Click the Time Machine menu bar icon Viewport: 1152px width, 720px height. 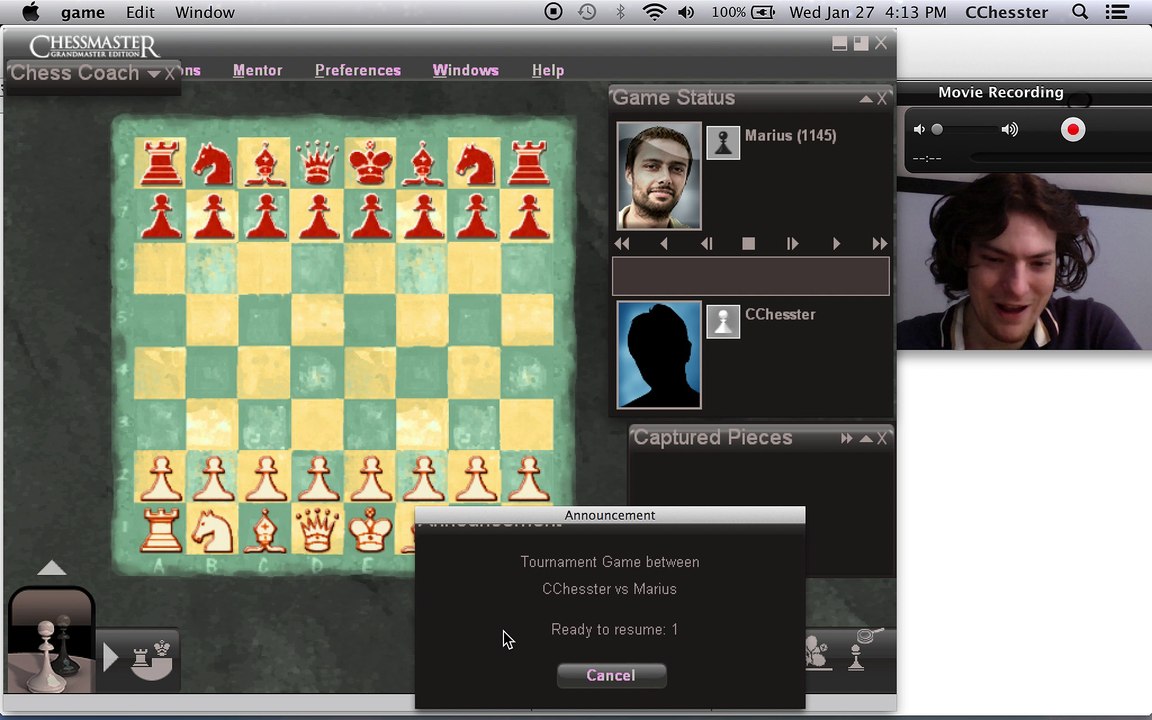[586, 12]
